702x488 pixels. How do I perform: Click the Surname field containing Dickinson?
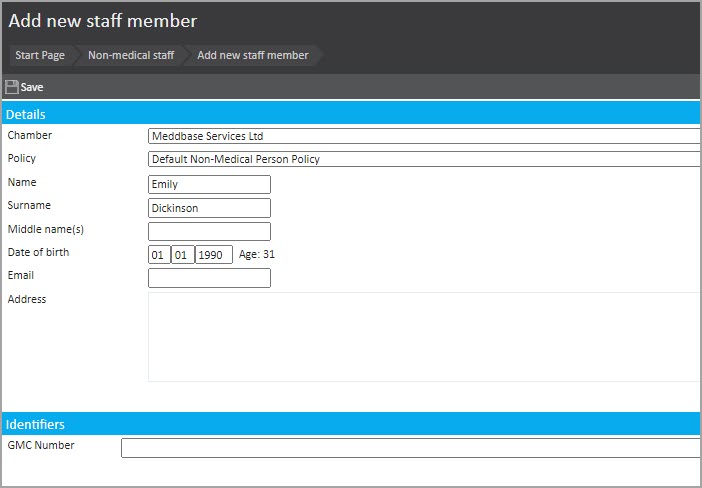pos(209,208)
